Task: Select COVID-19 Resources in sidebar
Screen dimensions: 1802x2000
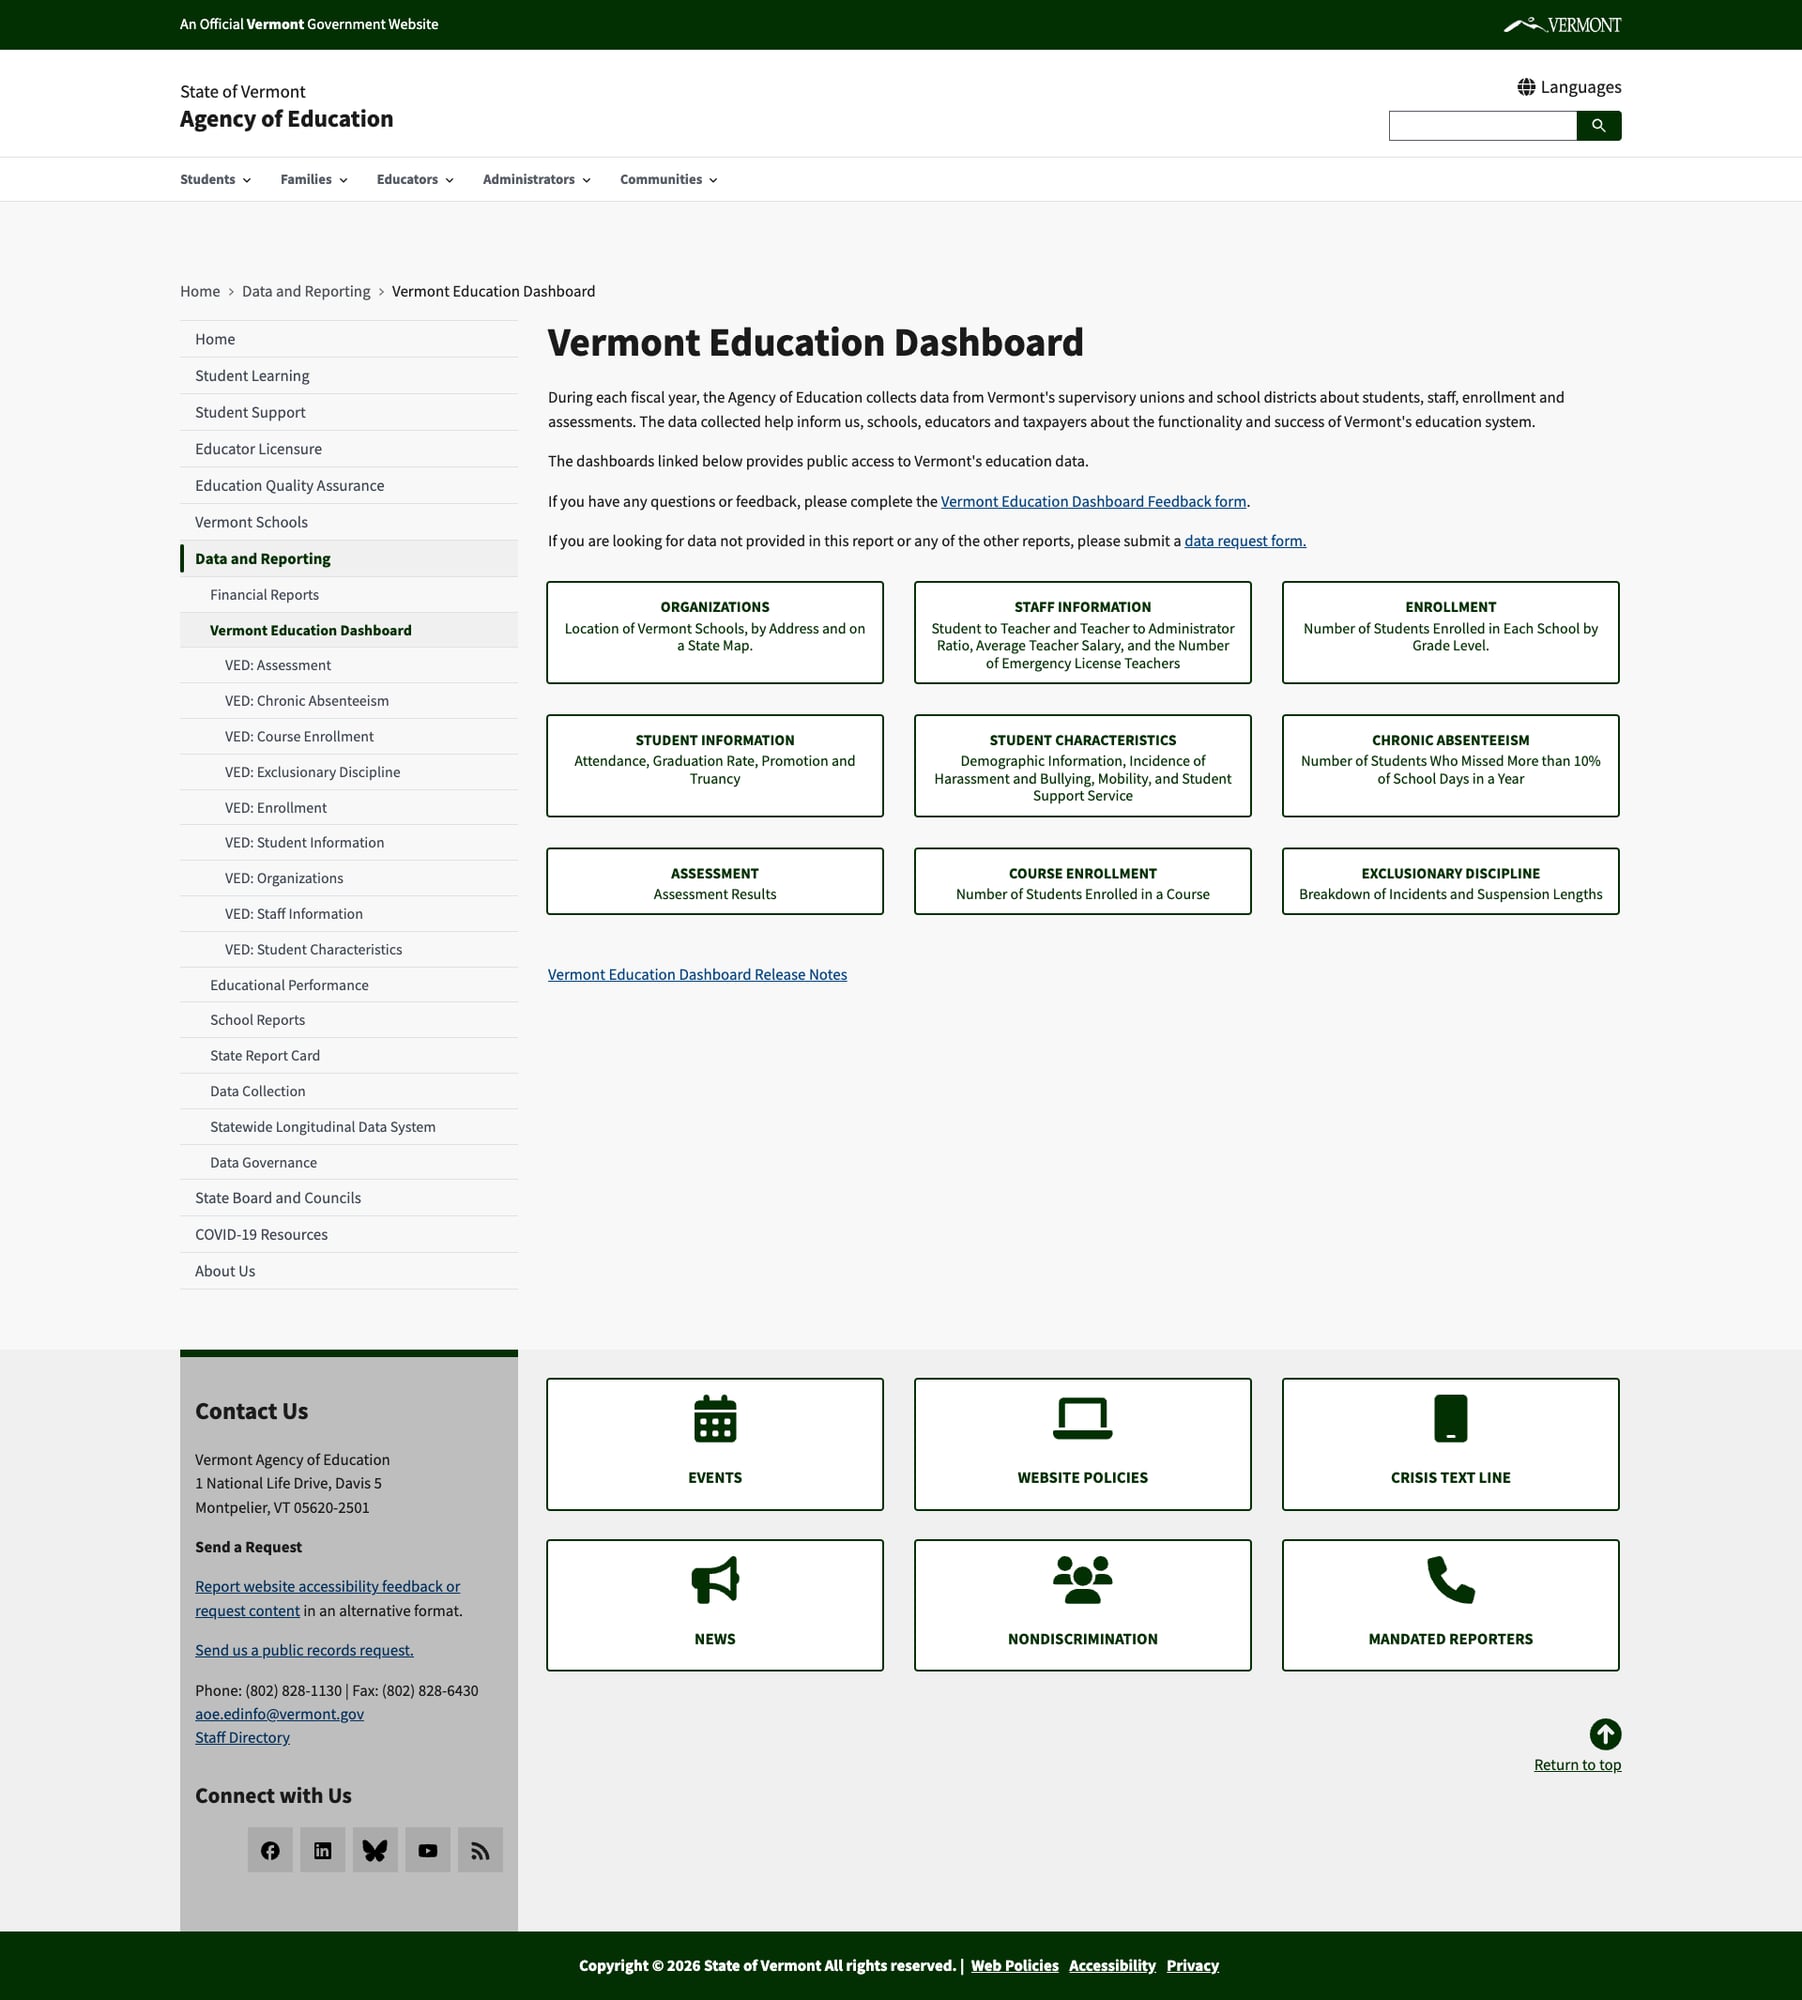Action: tap(349, 1234)
